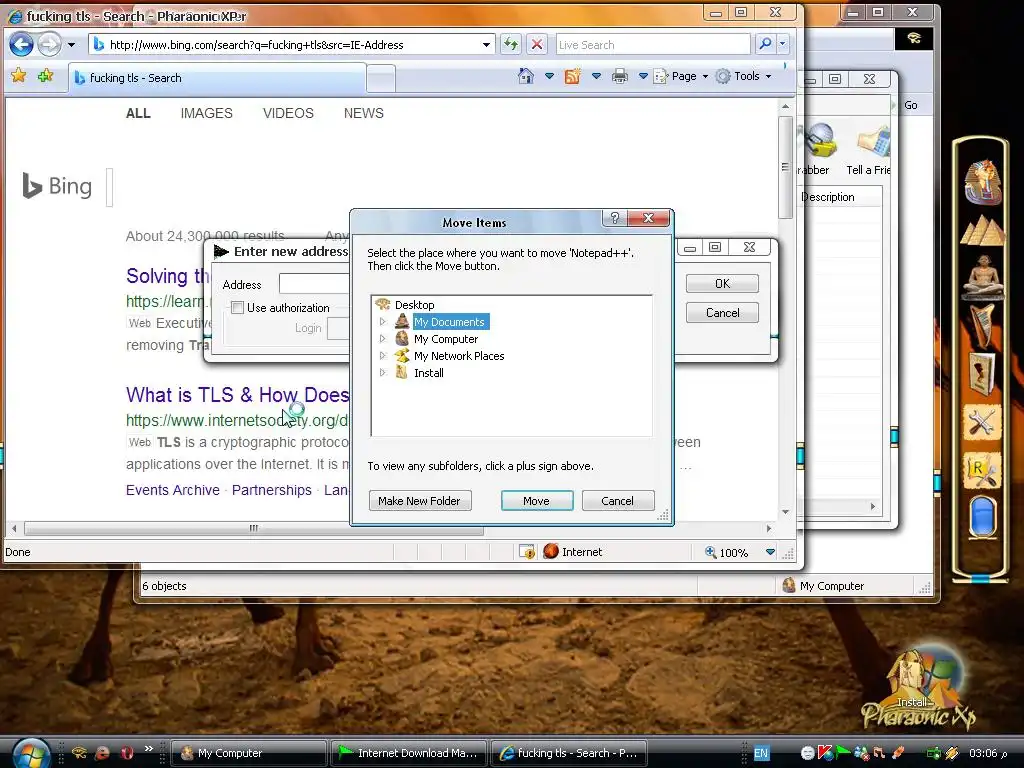Screen dimensions: 1024x768
Task: Open the Print dropdown arrow
Action: [x=643, y=76]
